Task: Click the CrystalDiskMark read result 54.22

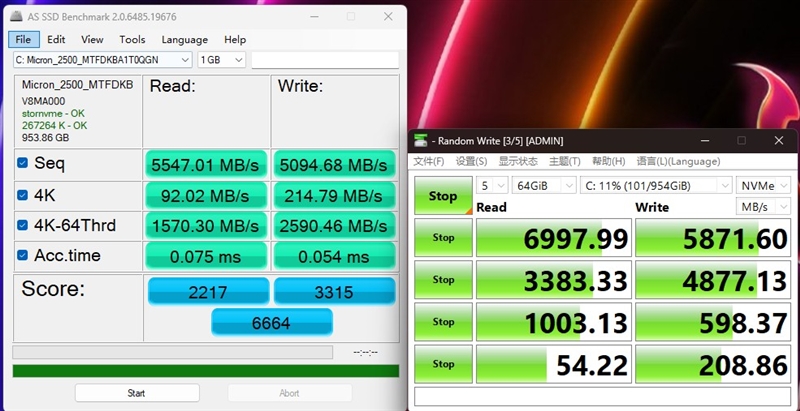Action: coord(554,364)
